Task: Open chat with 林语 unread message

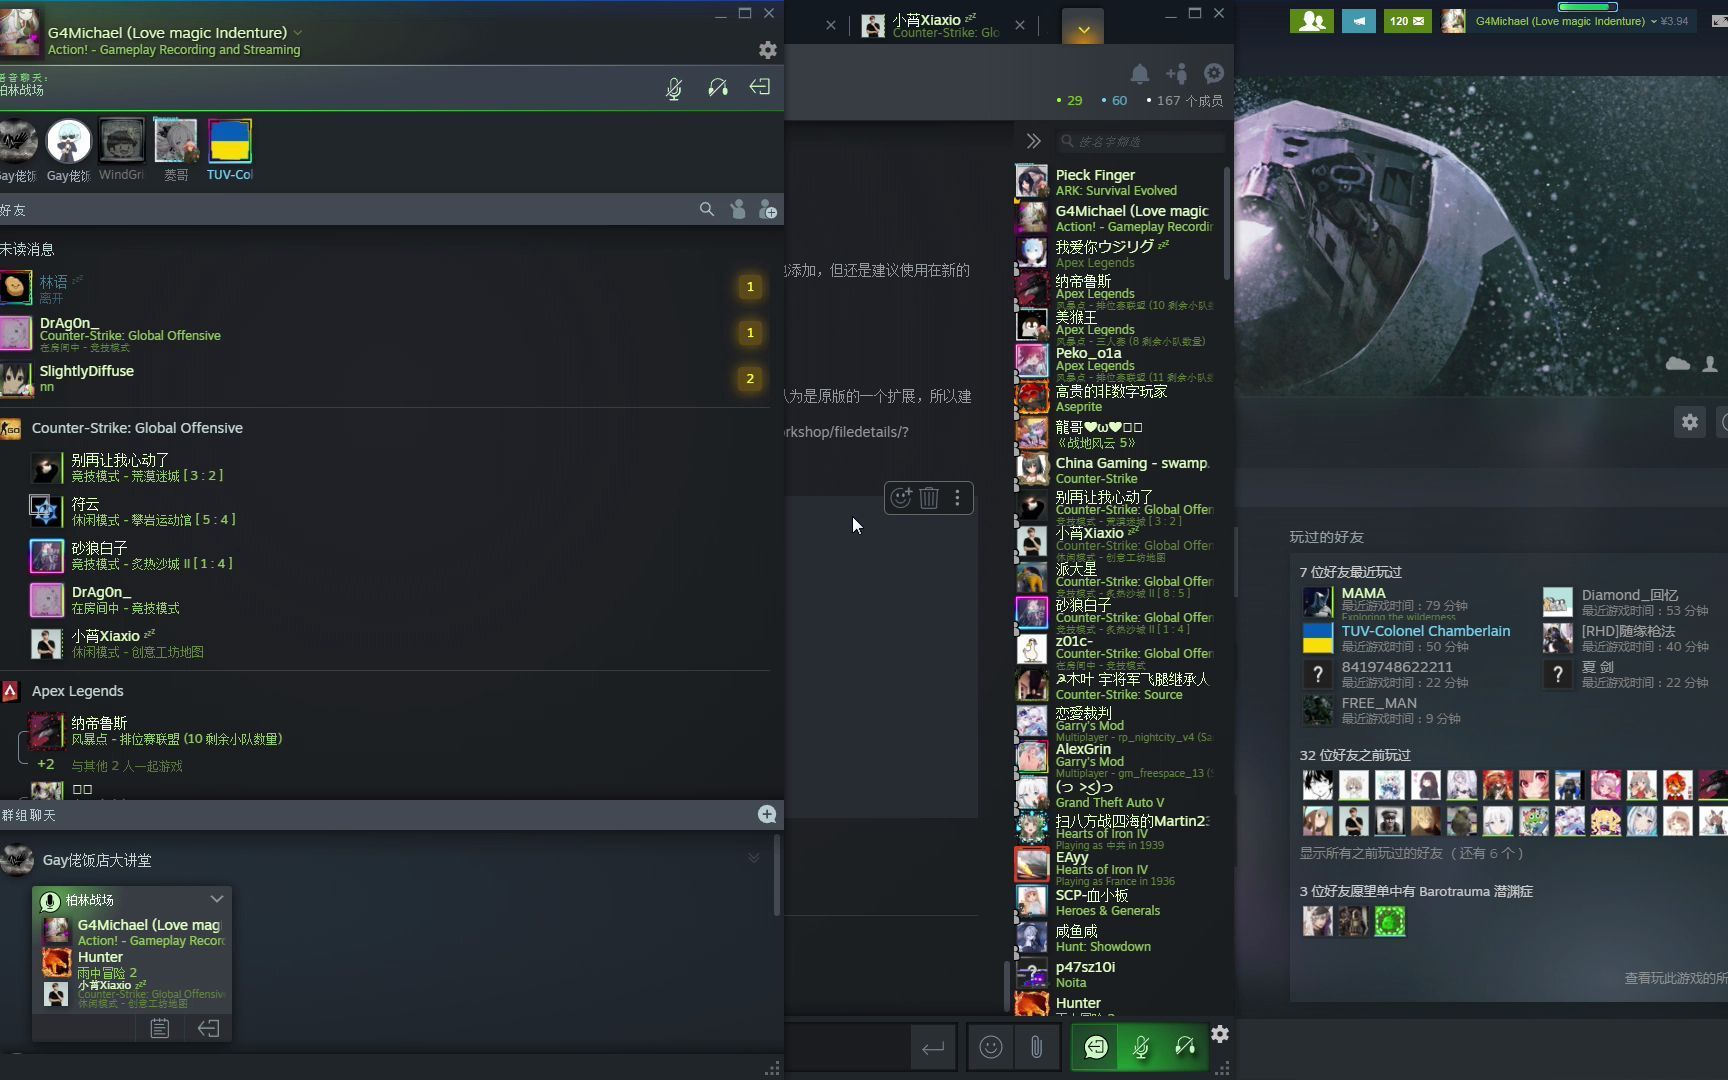Action: 385,288
